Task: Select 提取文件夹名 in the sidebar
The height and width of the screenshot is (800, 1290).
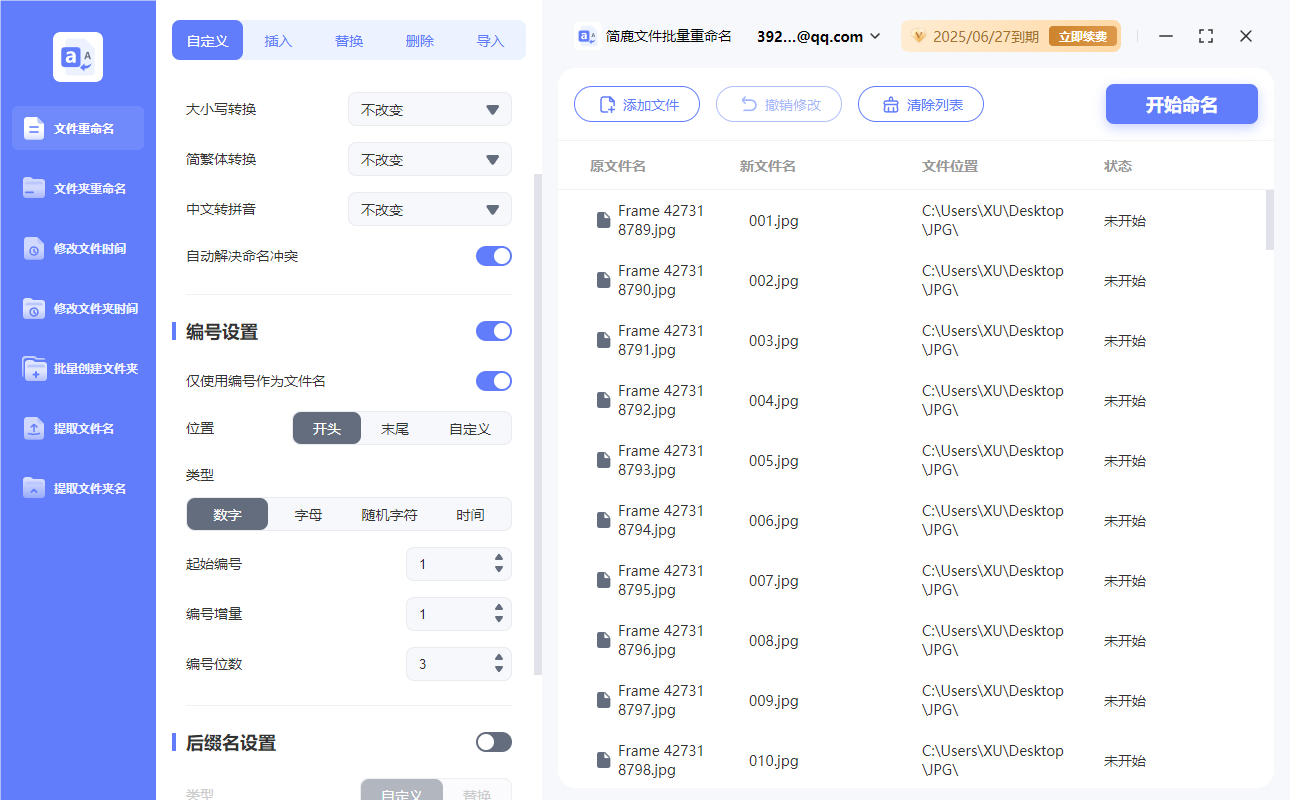Action: pos(77,488)
